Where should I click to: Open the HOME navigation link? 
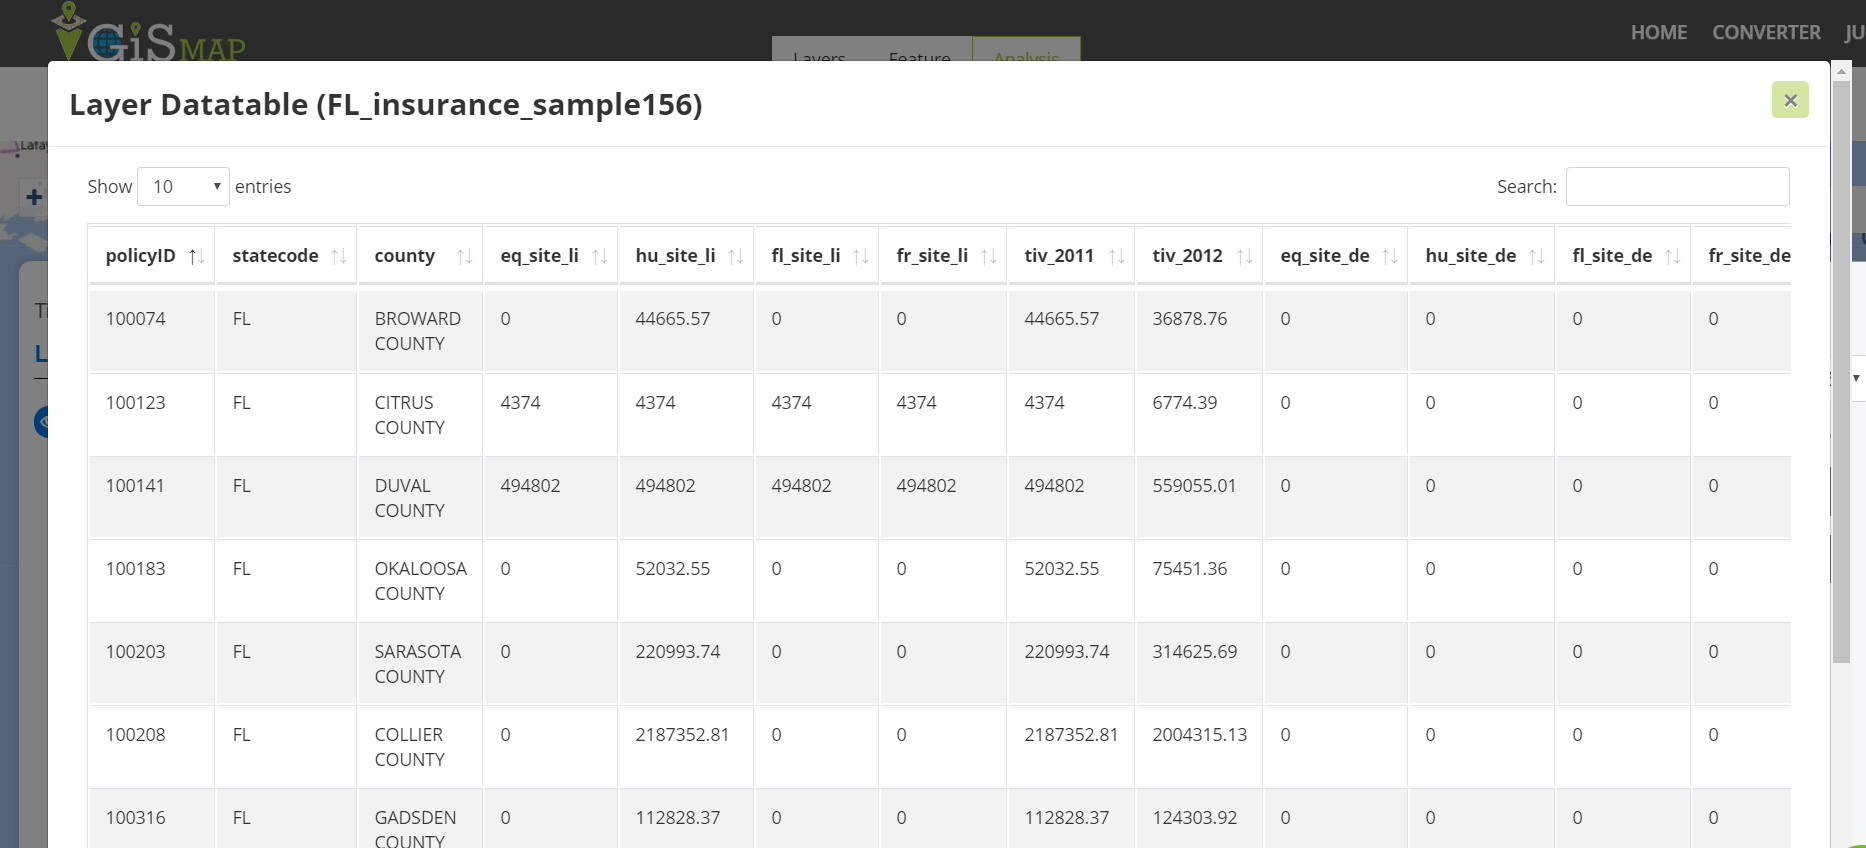[x=1658, y=33]
